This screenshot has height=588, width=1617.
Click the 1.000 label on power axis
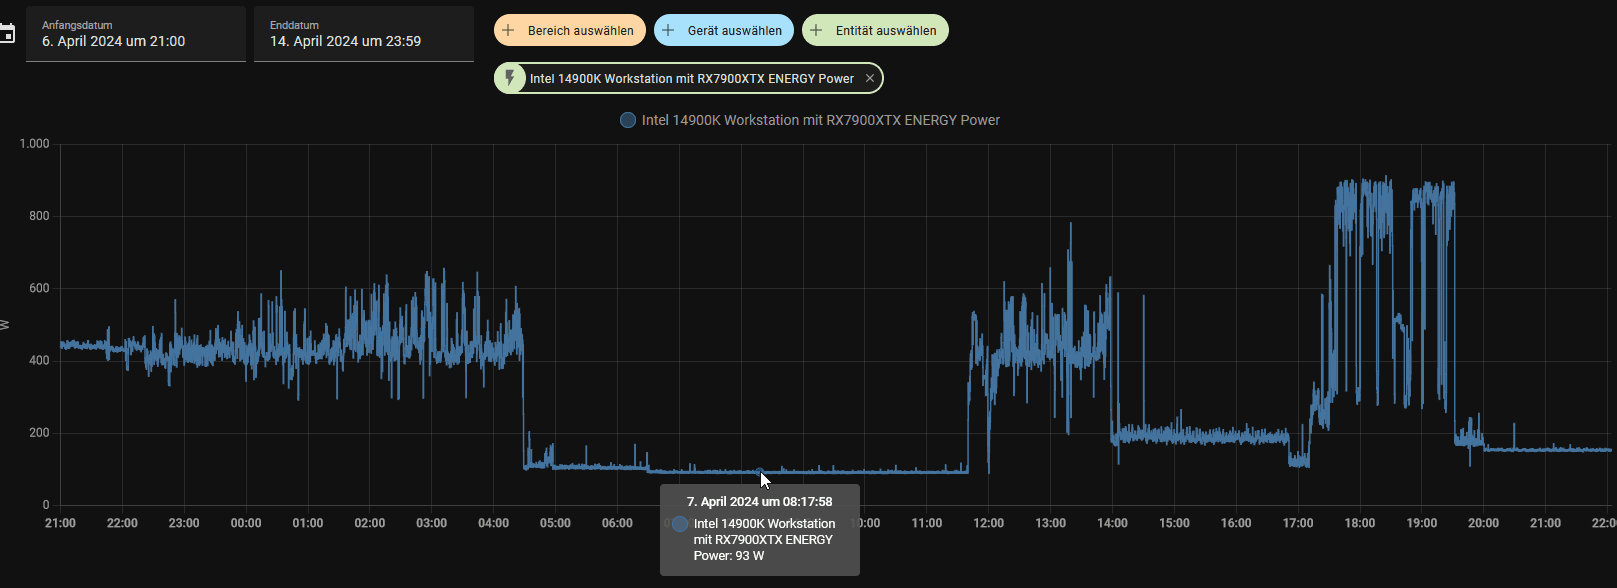pos(34,144)
